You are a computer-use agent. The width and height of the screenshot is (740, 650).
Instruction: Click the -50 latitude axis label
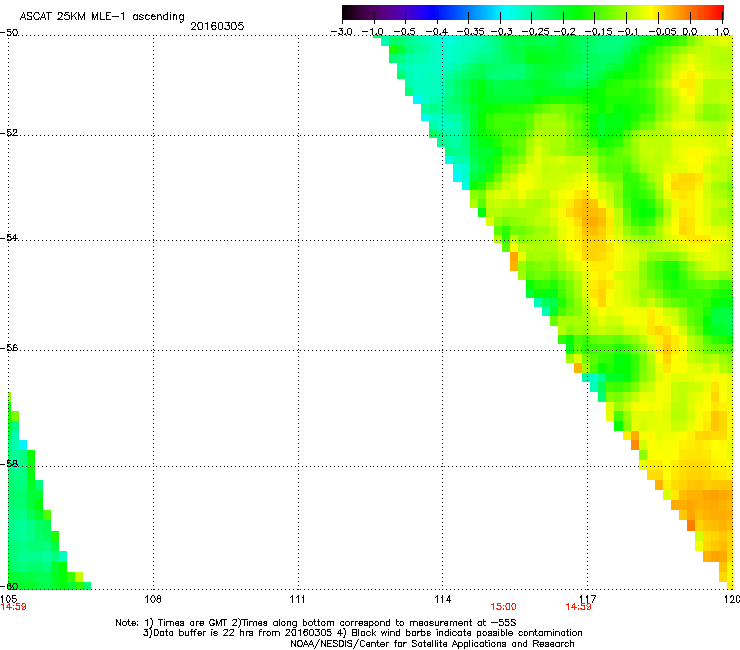click(x=9, y=33)
